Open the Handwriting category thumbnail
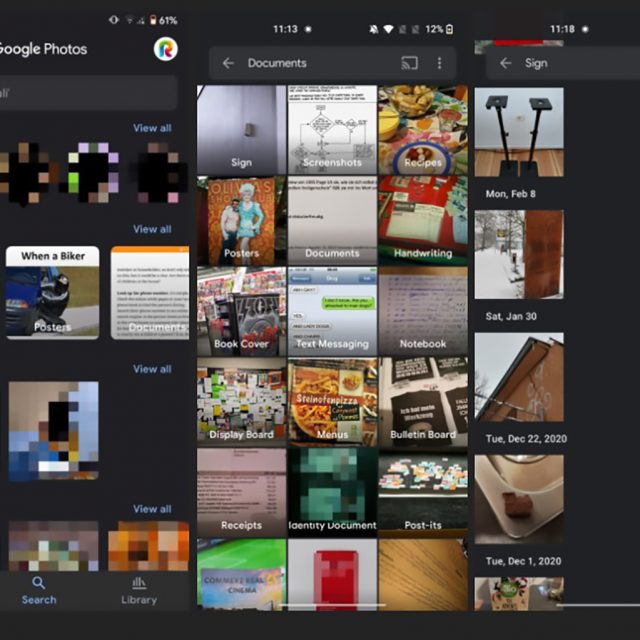 (423, 220)
